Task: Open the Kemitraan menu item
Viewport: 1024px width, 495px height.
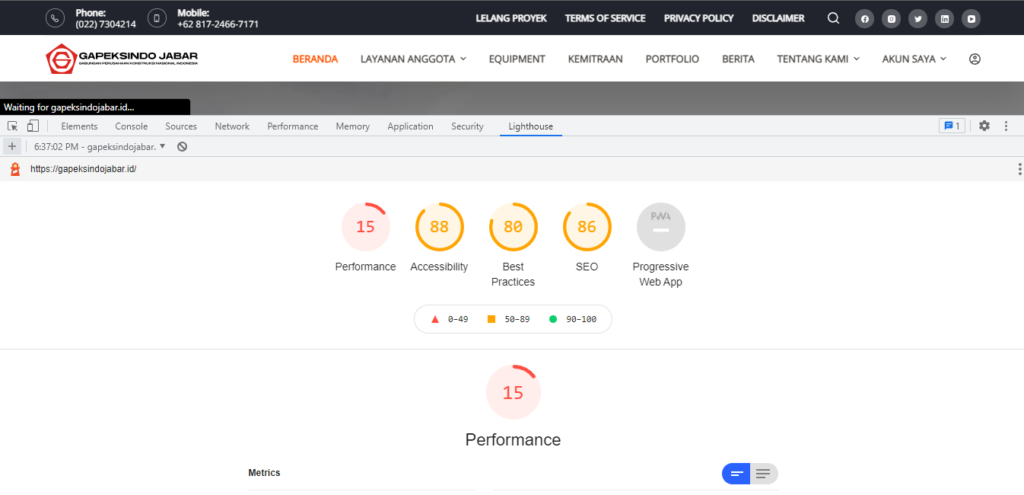Action: (595, 59)
